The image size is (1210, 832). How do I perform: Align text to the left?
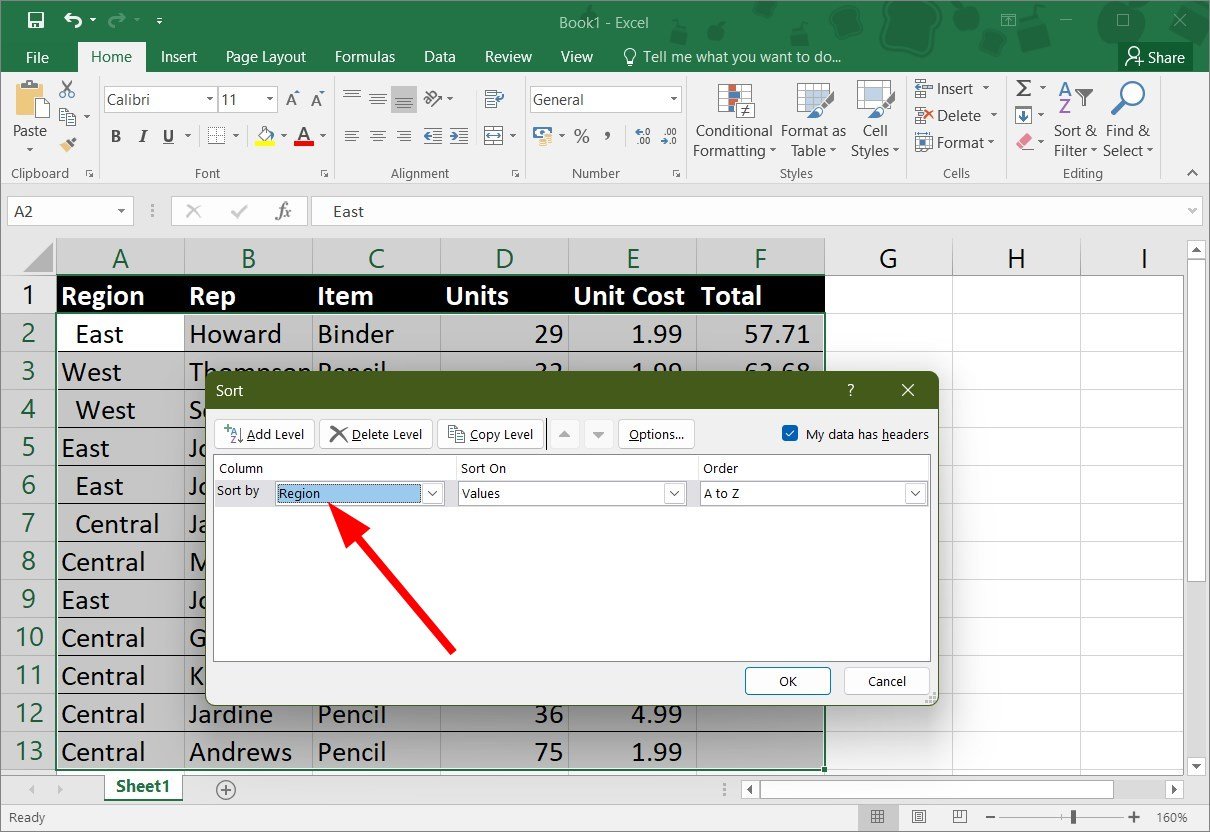(352, 136)
